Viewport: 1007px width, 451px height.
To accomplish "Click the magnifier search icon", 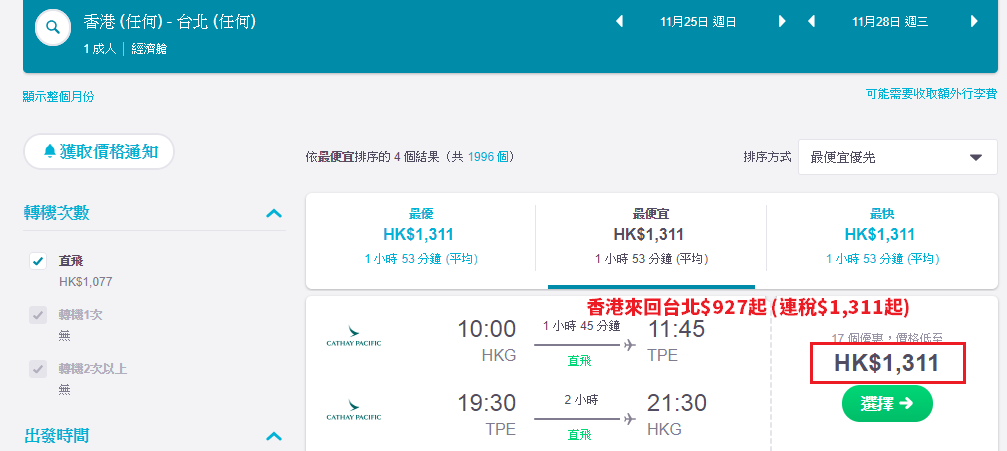I will [53, 28].
